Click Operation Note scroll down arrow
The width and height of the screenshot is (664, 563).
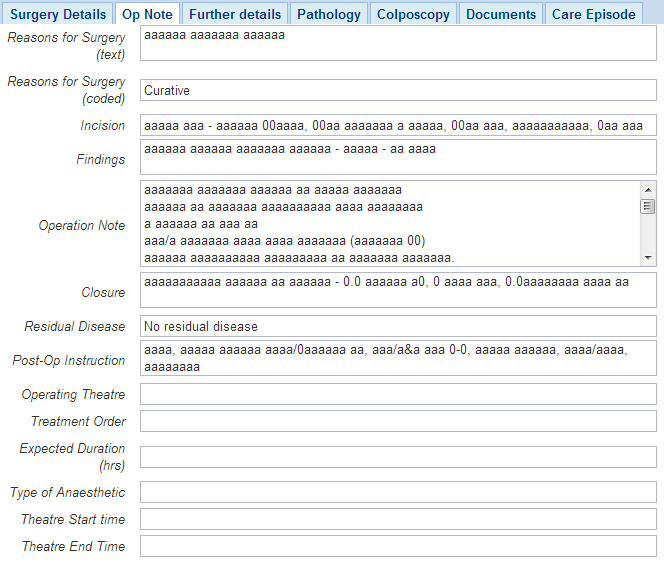[648, 257]
